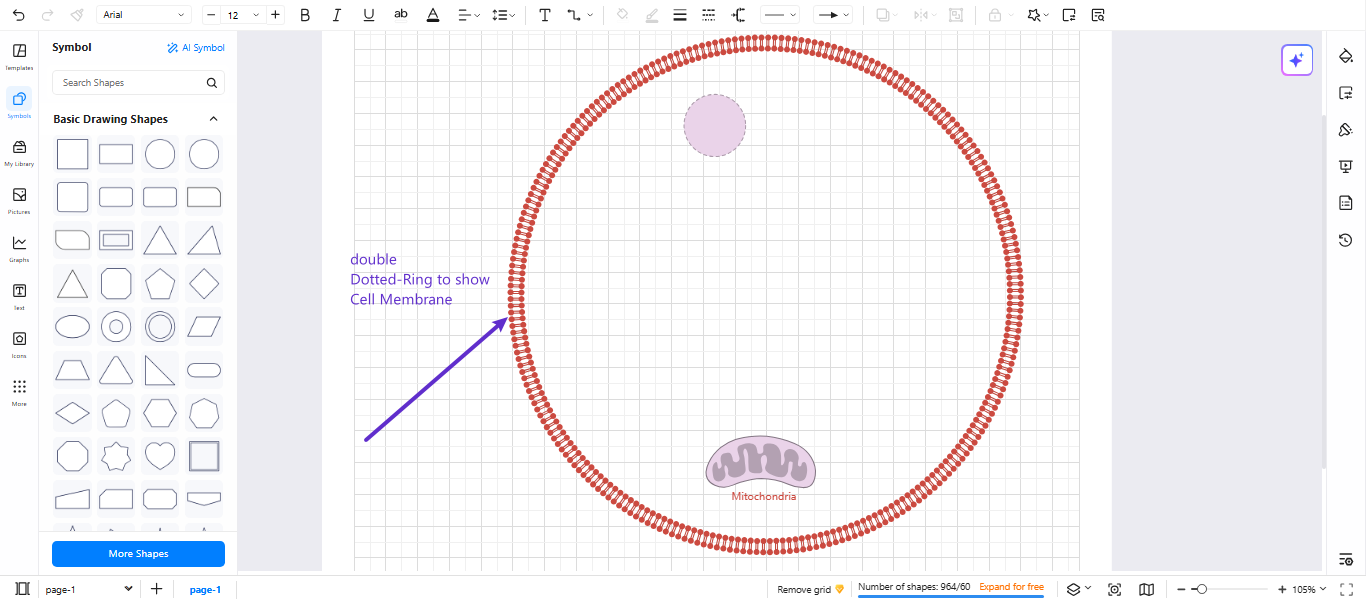Open the version History panel
This screenshot has height=599, width=1366.
coord(1345,240)
